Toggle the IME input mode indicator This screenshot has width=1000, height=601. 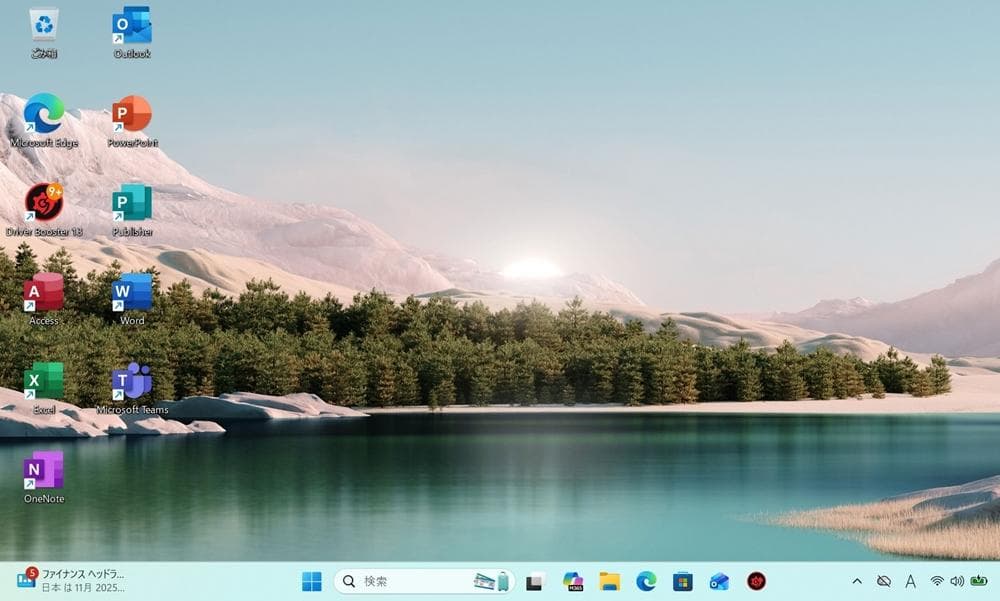point(910,581)
